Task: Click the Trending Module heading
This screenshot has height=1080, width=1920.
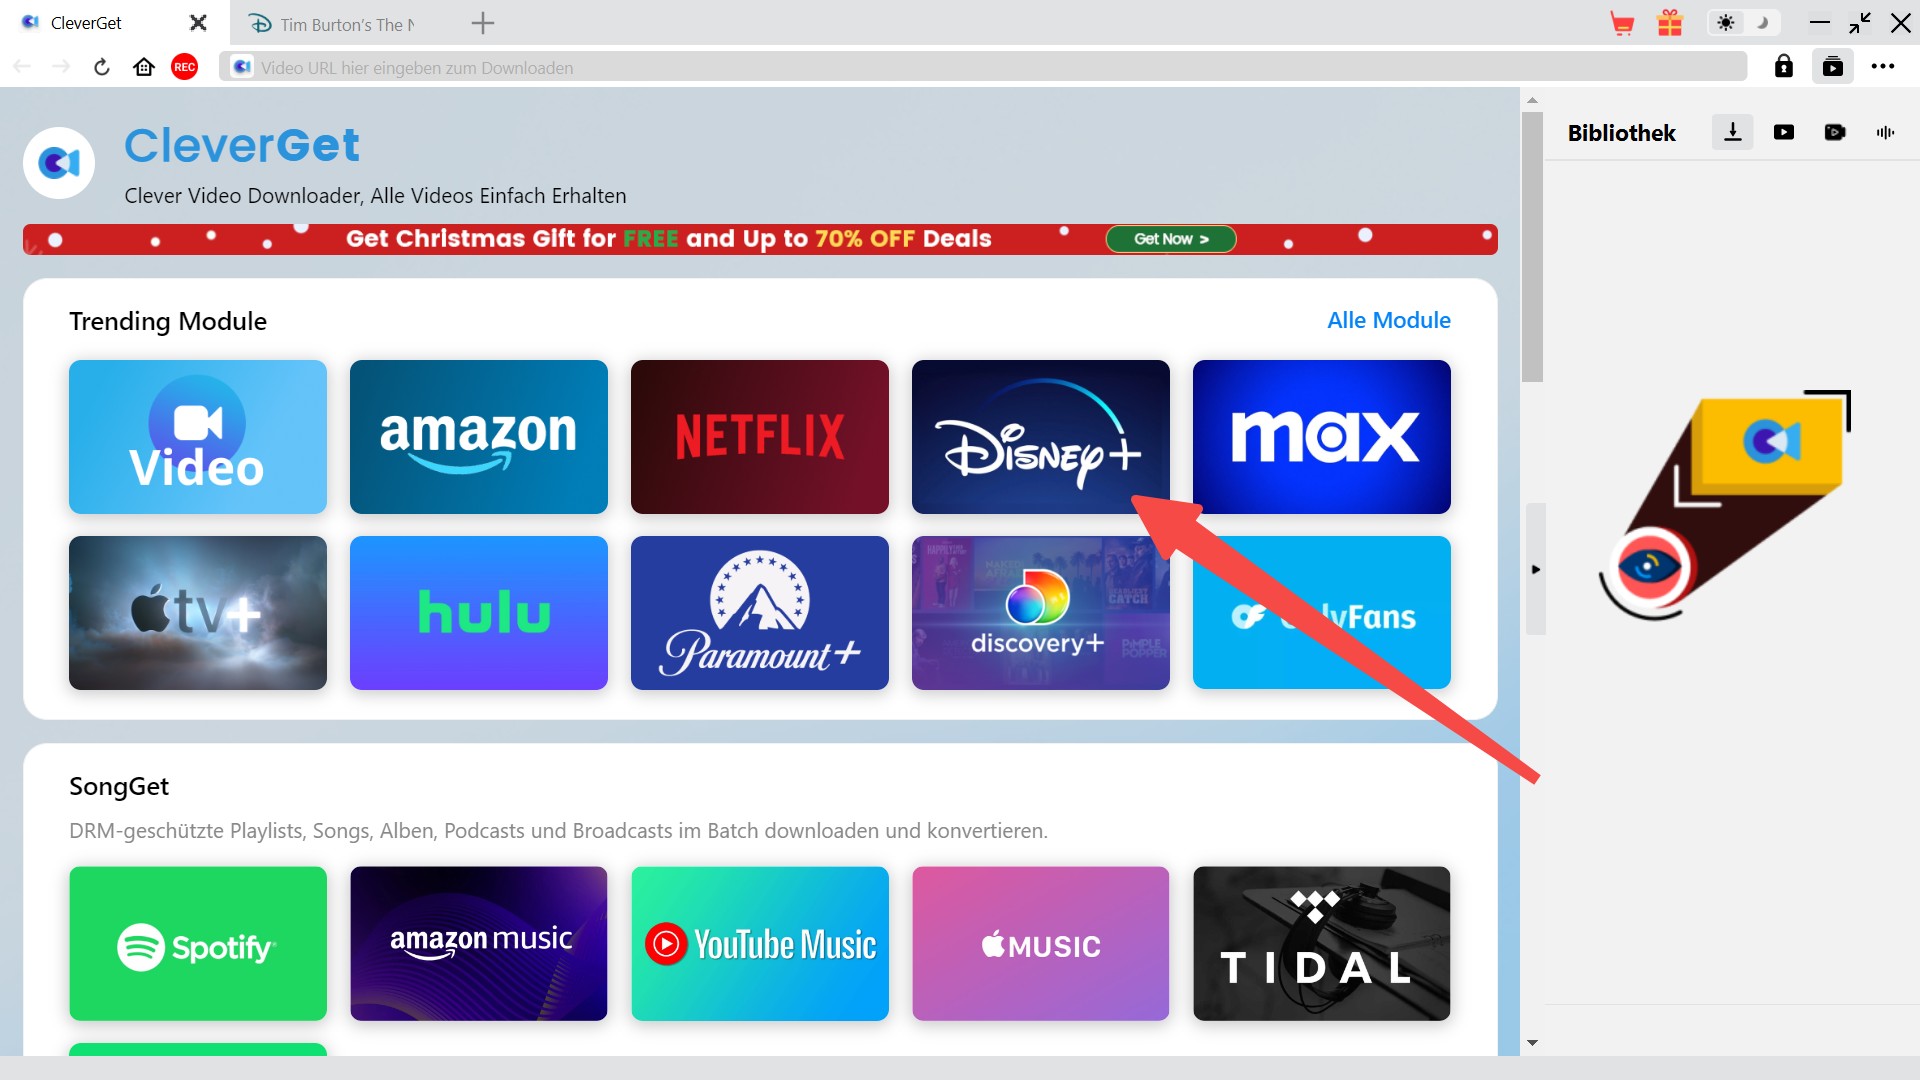Action: 168,321
